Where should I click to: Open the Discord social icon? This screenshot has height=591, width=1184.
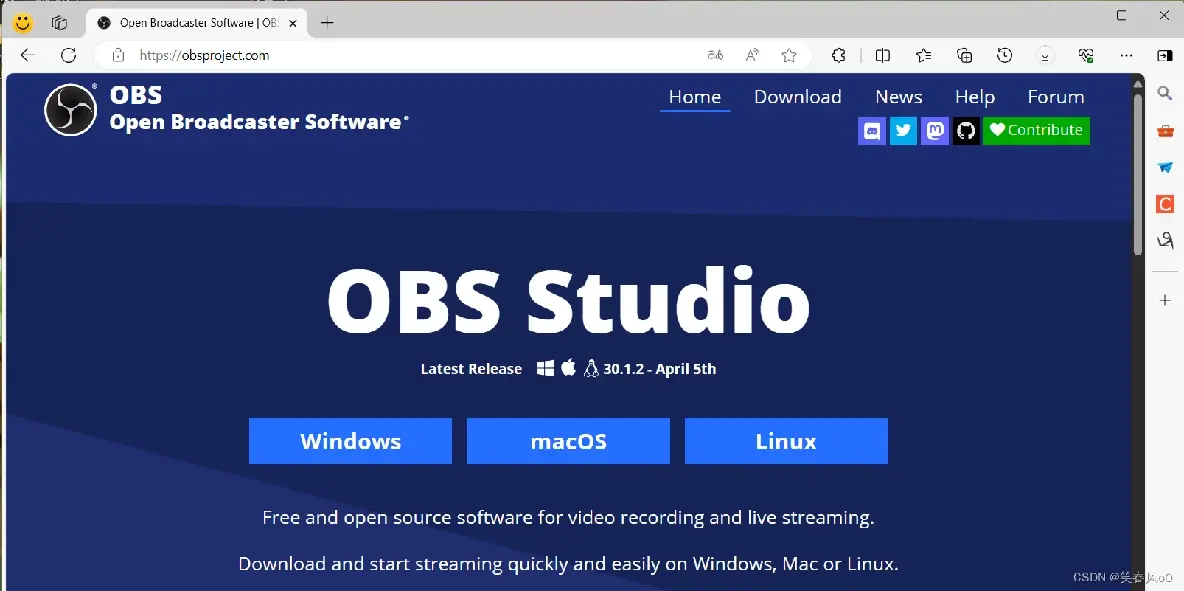(872, 131)
